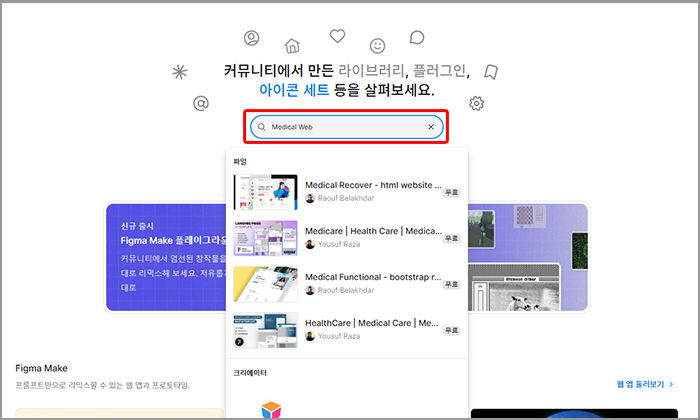The width and height of the screenshot is (700, 420).
Task: Click Raouf Belakhdar avatar under Medical Recover
Action: (x=310, y=198)
